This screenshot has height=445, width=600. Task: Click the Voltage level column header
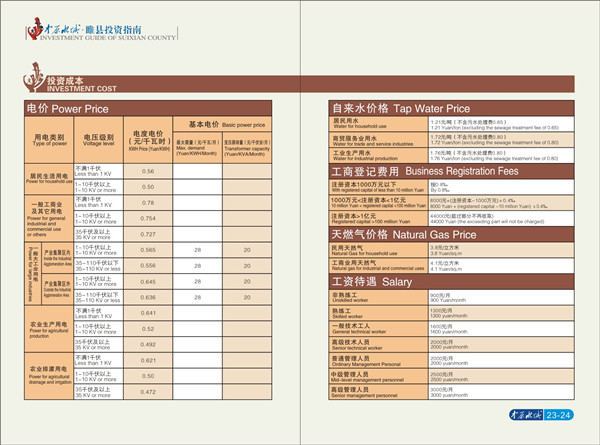click(x=98, y=140)
